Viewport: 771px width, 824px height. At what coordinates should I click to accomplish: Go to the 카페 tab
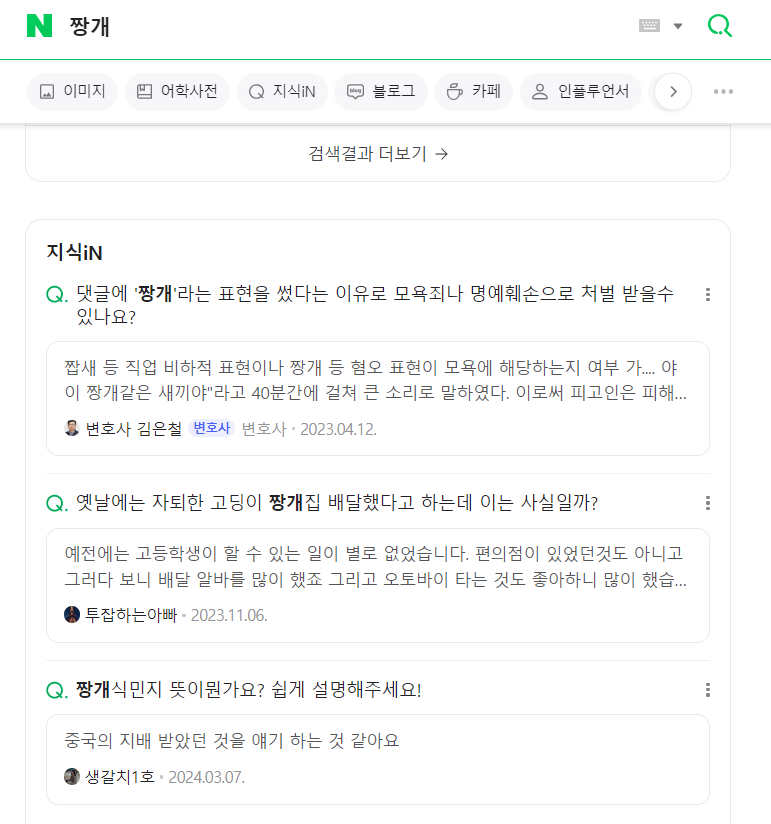(473, 92)
